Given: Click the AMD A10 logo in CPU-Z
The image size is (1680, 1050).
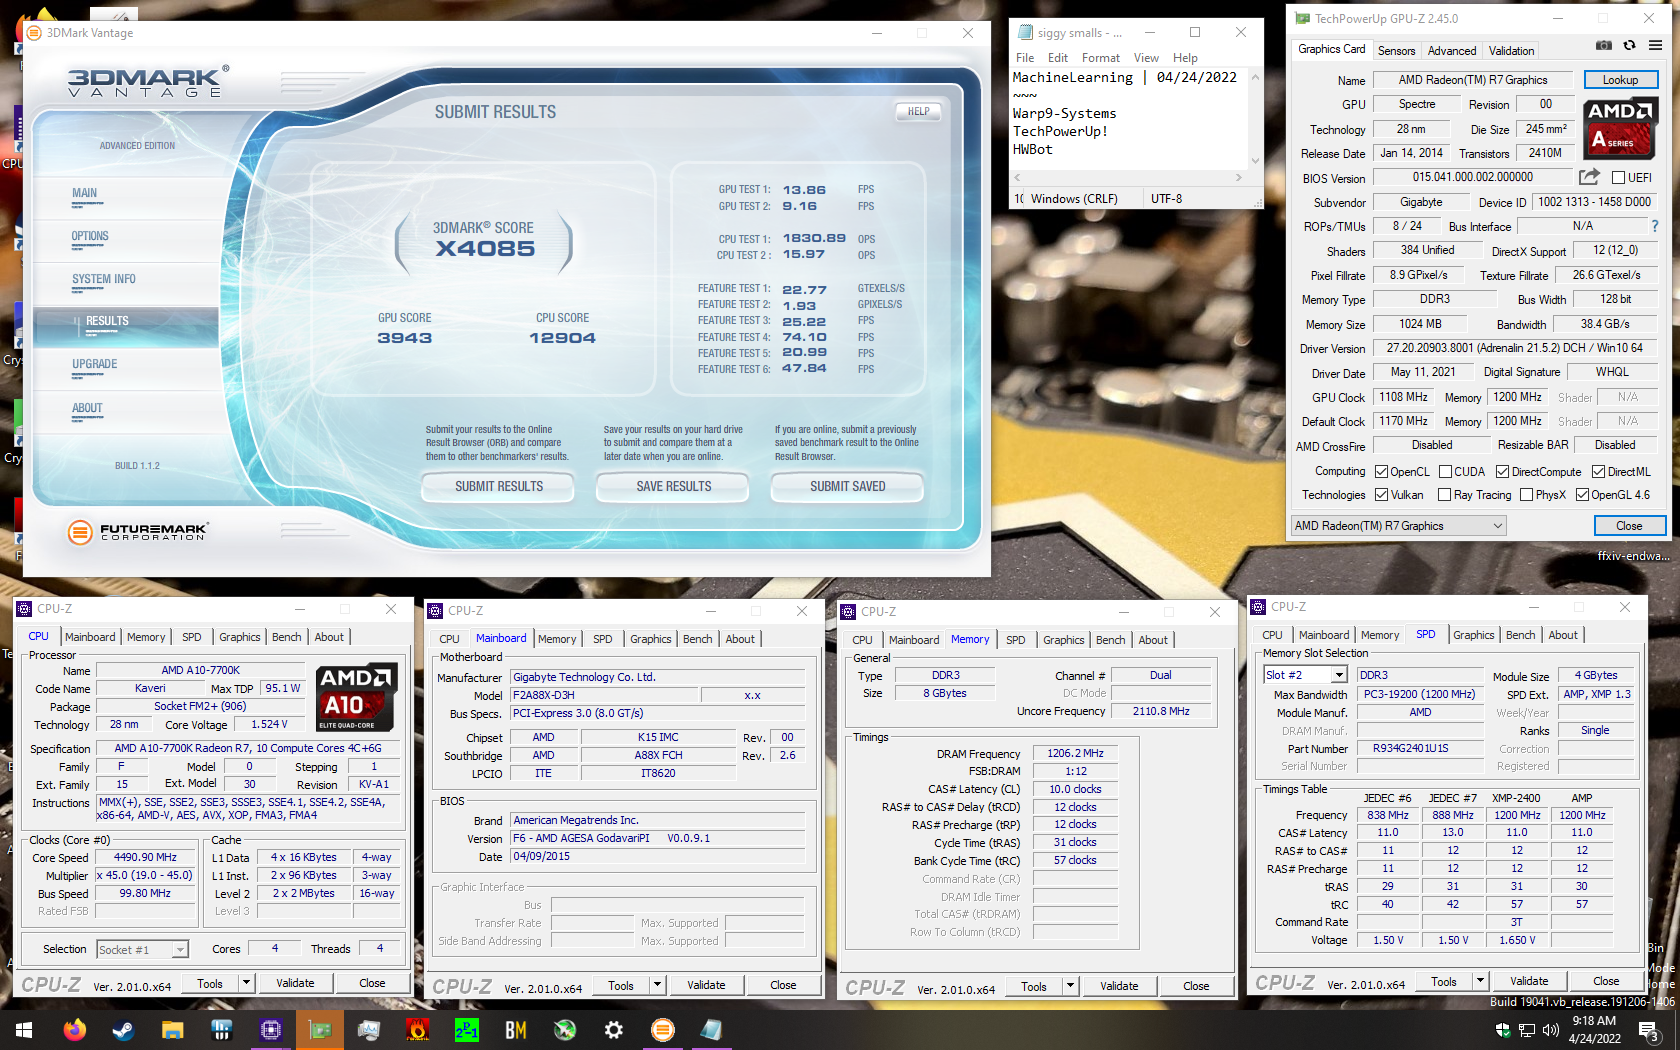Looking at the screenshot, I should pyautogui.click(x=357, y=697).
